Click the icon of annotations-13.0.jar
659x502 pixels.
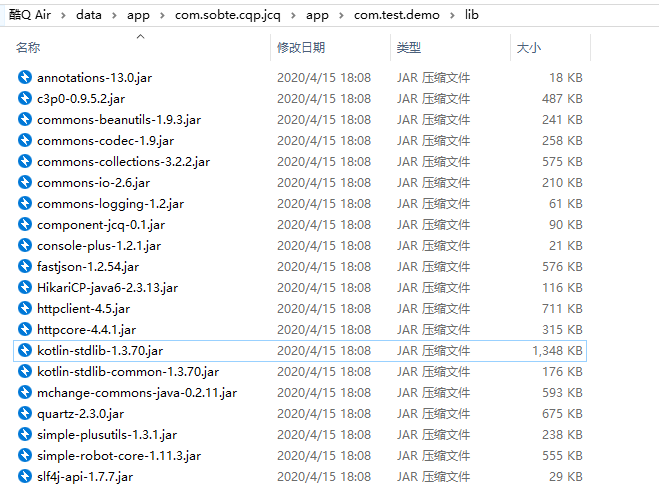tap(25, 77)
